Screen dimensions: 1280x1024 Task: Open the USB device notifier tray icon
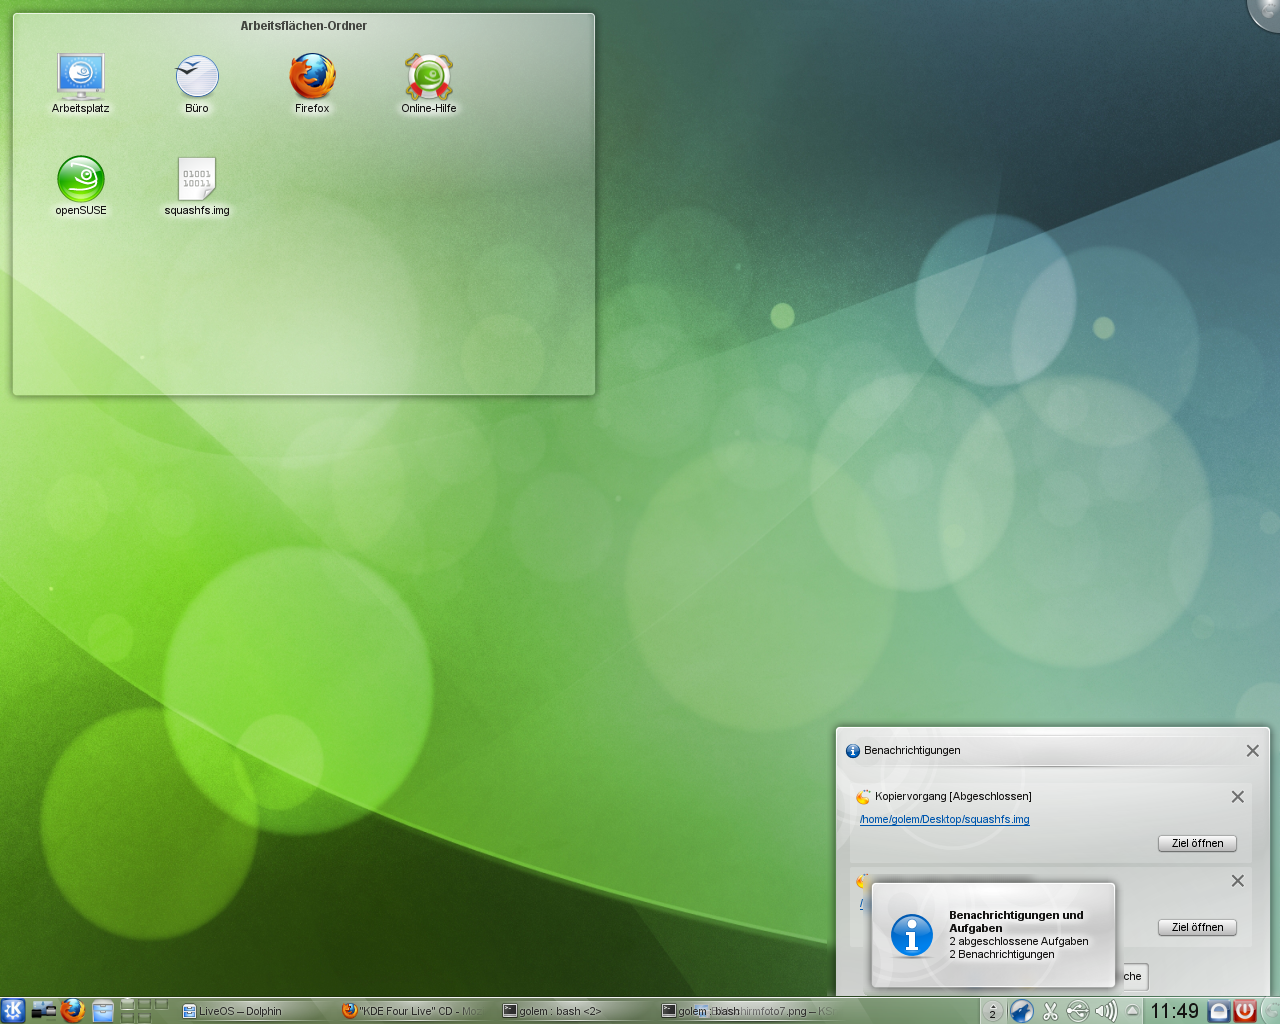1077,1011
